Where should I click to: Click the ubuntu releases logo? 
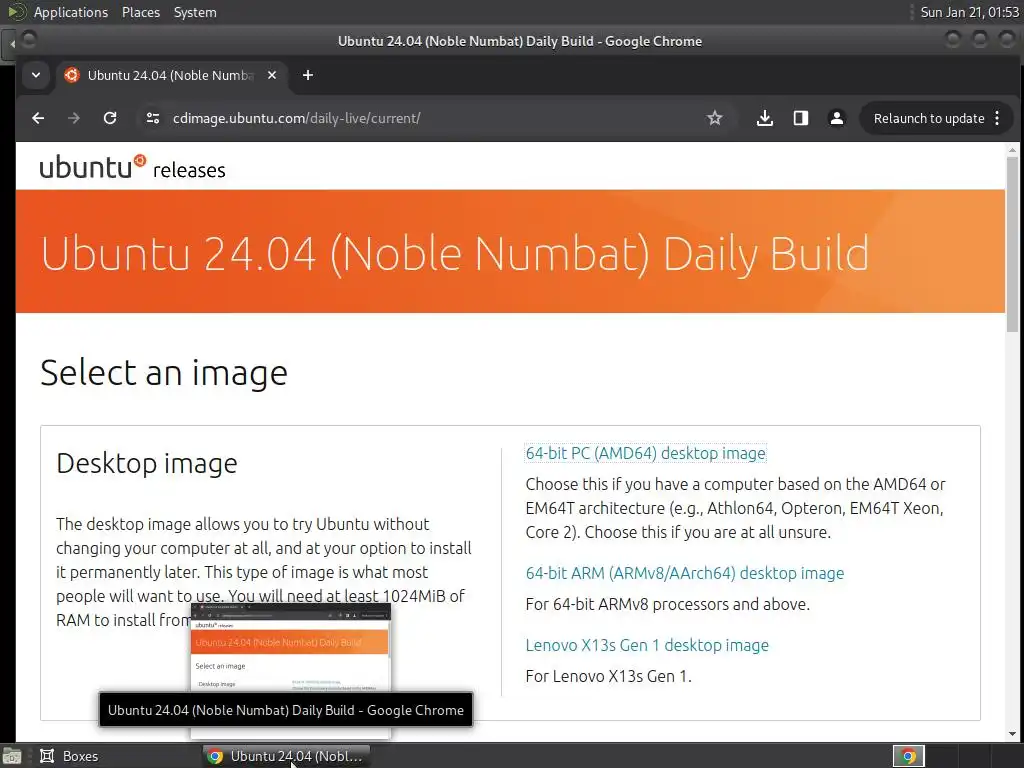tap(133, 167)
